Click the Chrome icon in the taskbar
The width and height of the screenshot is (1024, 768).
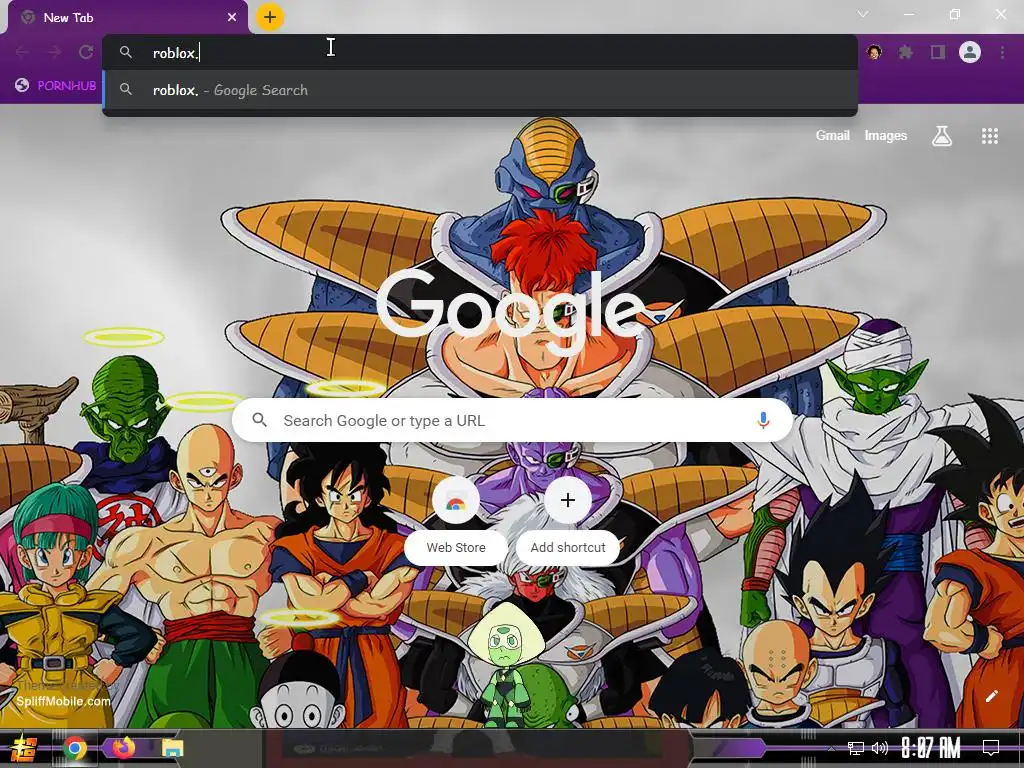pos(75,748)
